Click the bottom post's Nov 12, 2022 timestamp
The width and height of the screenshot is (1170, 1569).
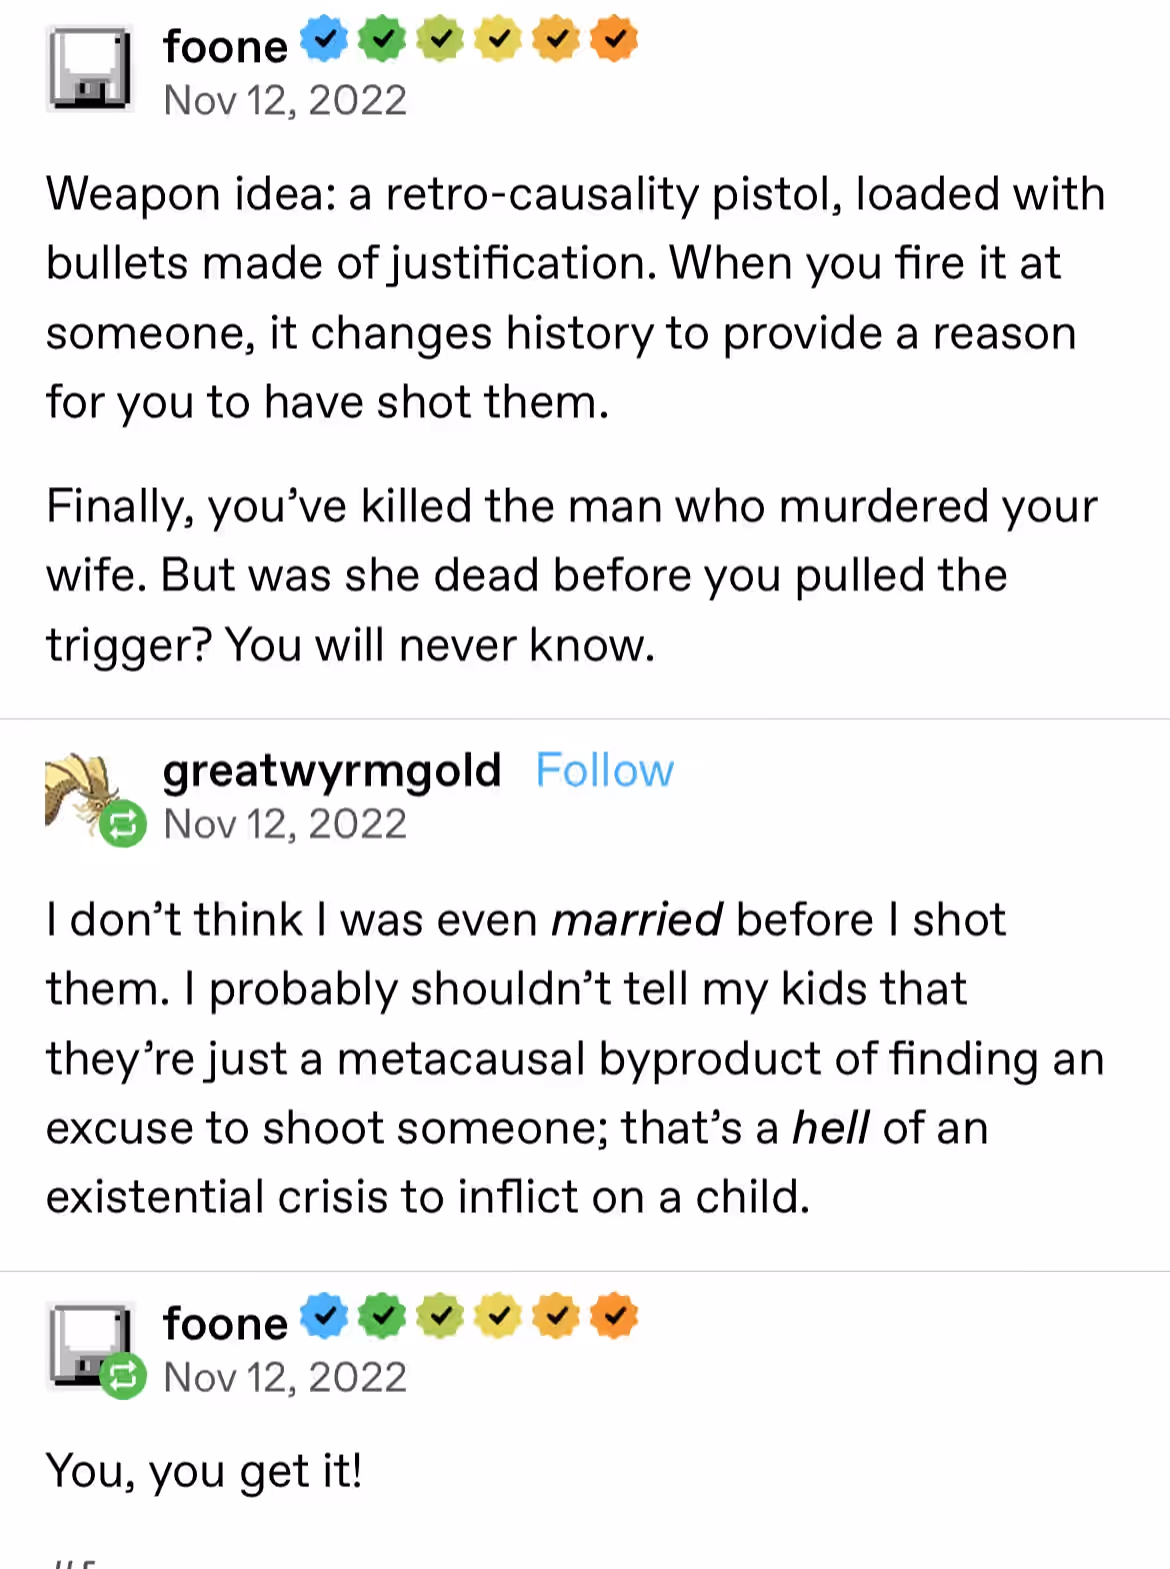click(x=285, y=1377)
